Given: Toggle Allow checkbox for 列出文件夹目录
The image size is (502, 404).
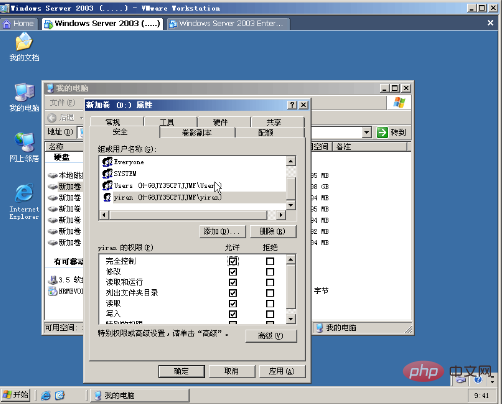Looking at the screenshot, I should (x=233, y=293).
